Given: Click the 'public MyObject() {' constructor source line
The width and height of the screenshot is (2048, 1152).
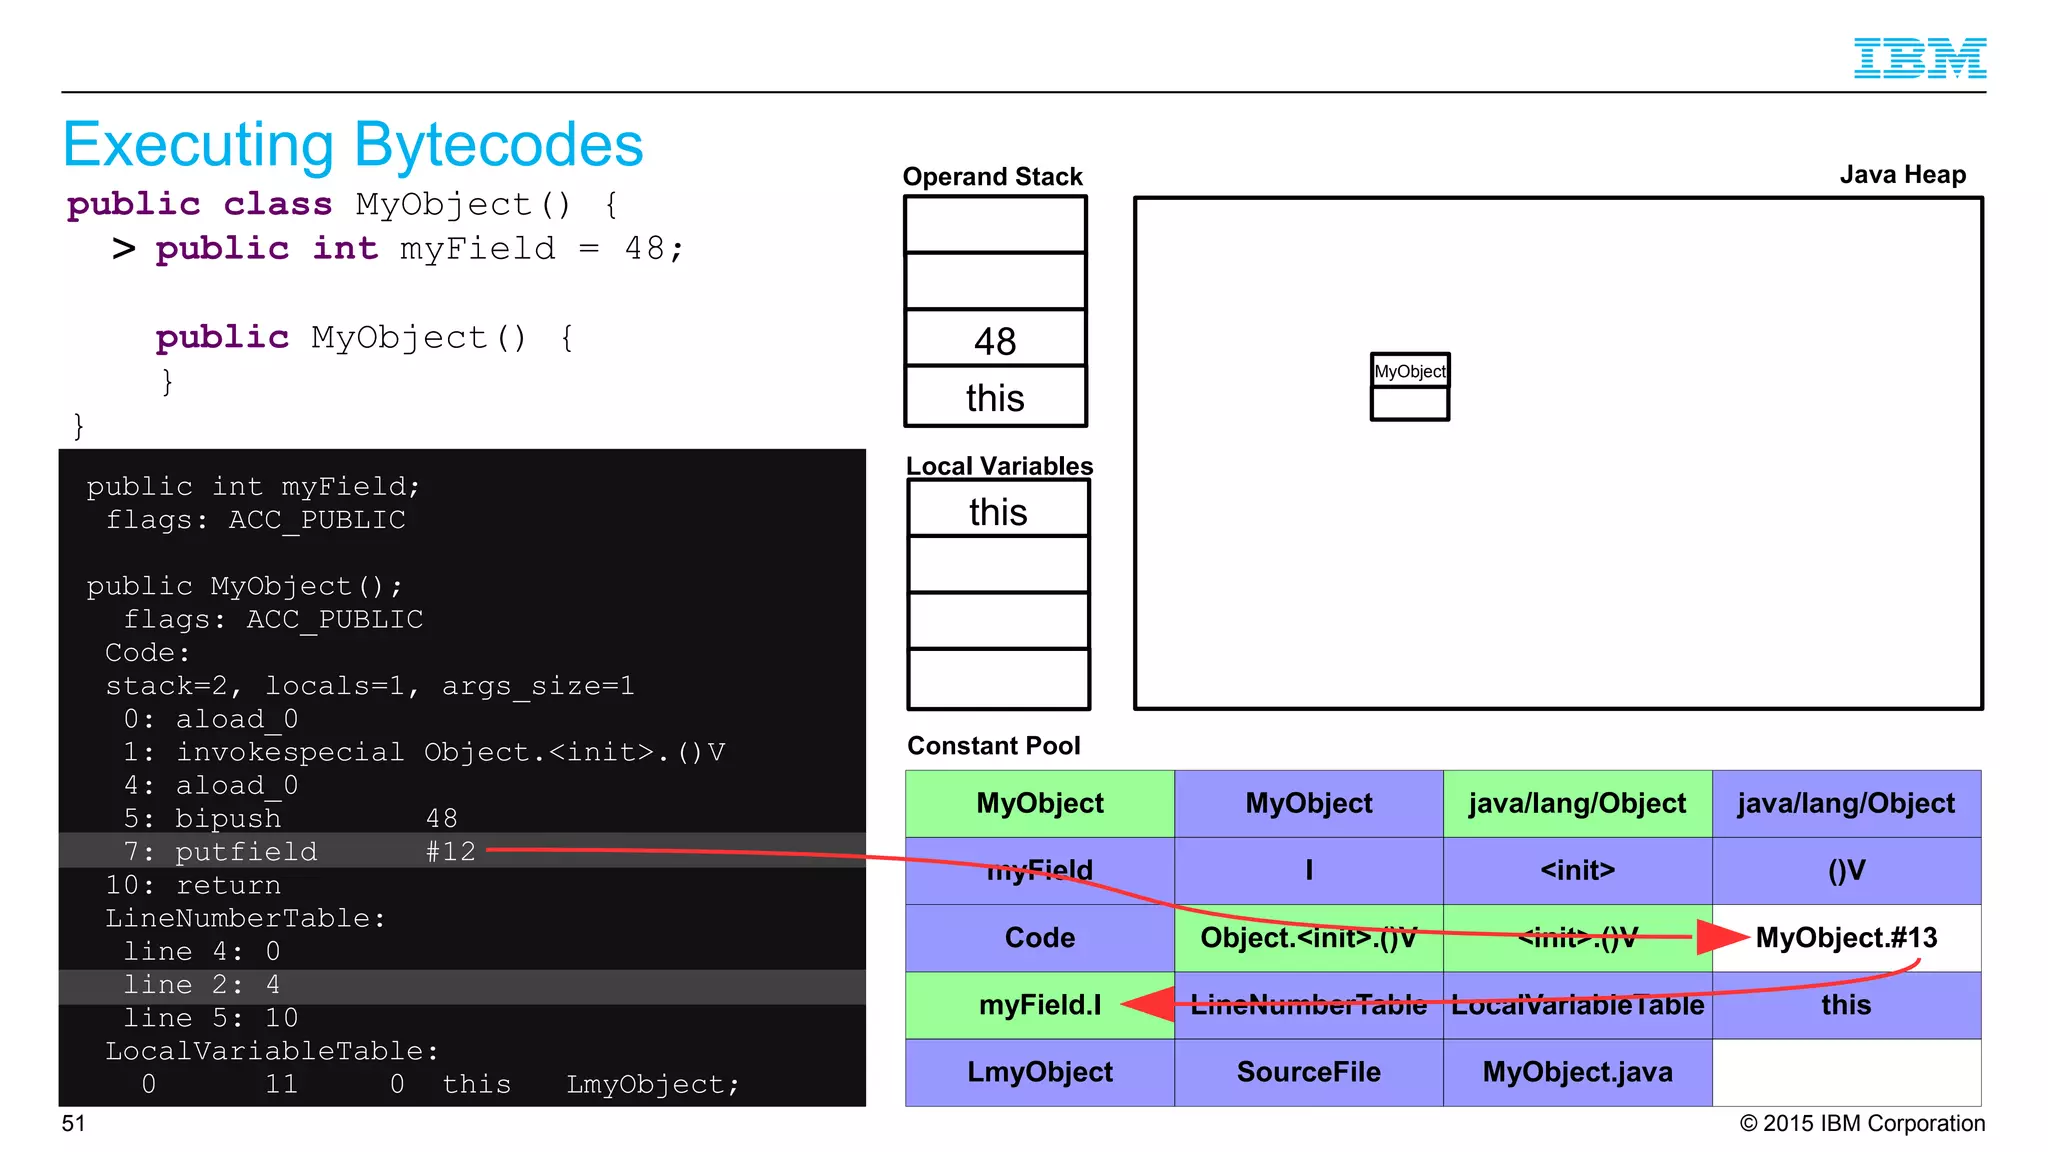Looking at the screenshot, I should tap(365, 337).
